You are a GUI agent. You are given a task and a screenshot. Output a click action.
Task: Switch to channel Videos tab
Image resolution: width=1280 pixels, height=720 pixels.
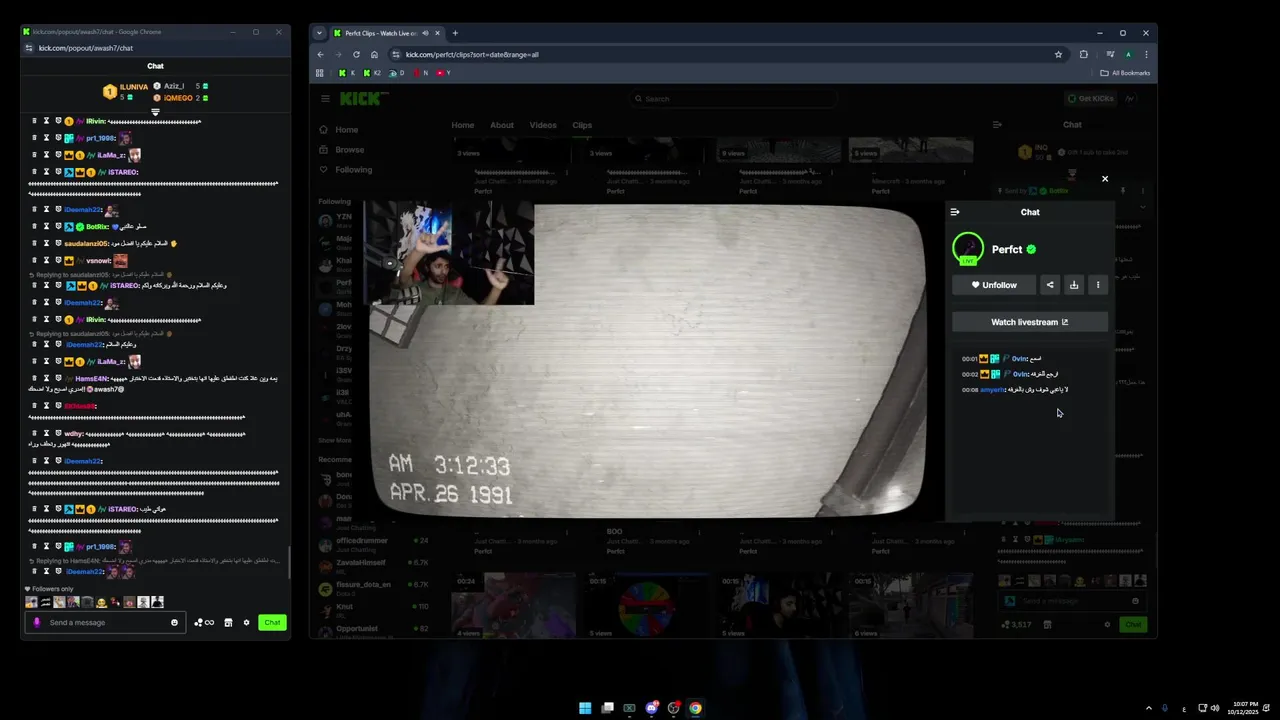[543, 125]
